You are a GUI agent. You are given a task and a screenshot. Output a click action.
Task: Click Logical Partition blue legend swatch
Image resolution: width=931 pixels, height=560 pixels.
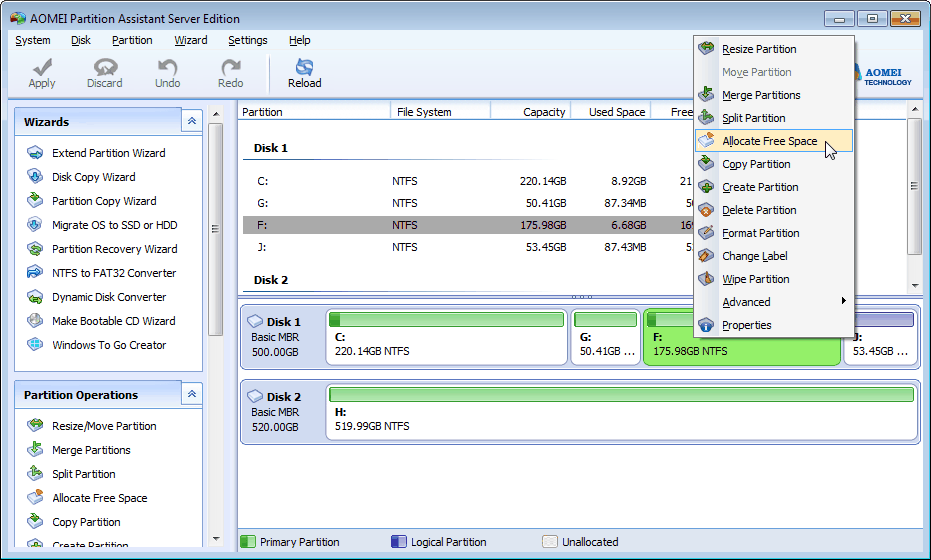pyautogui.click(x=399, y=542)
